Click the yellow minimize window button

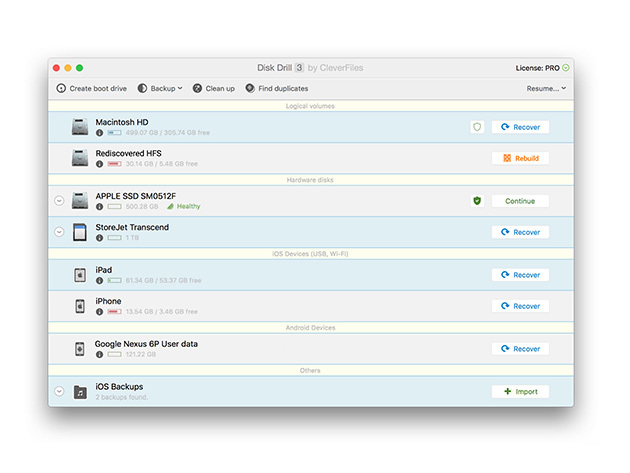[68, 68]
